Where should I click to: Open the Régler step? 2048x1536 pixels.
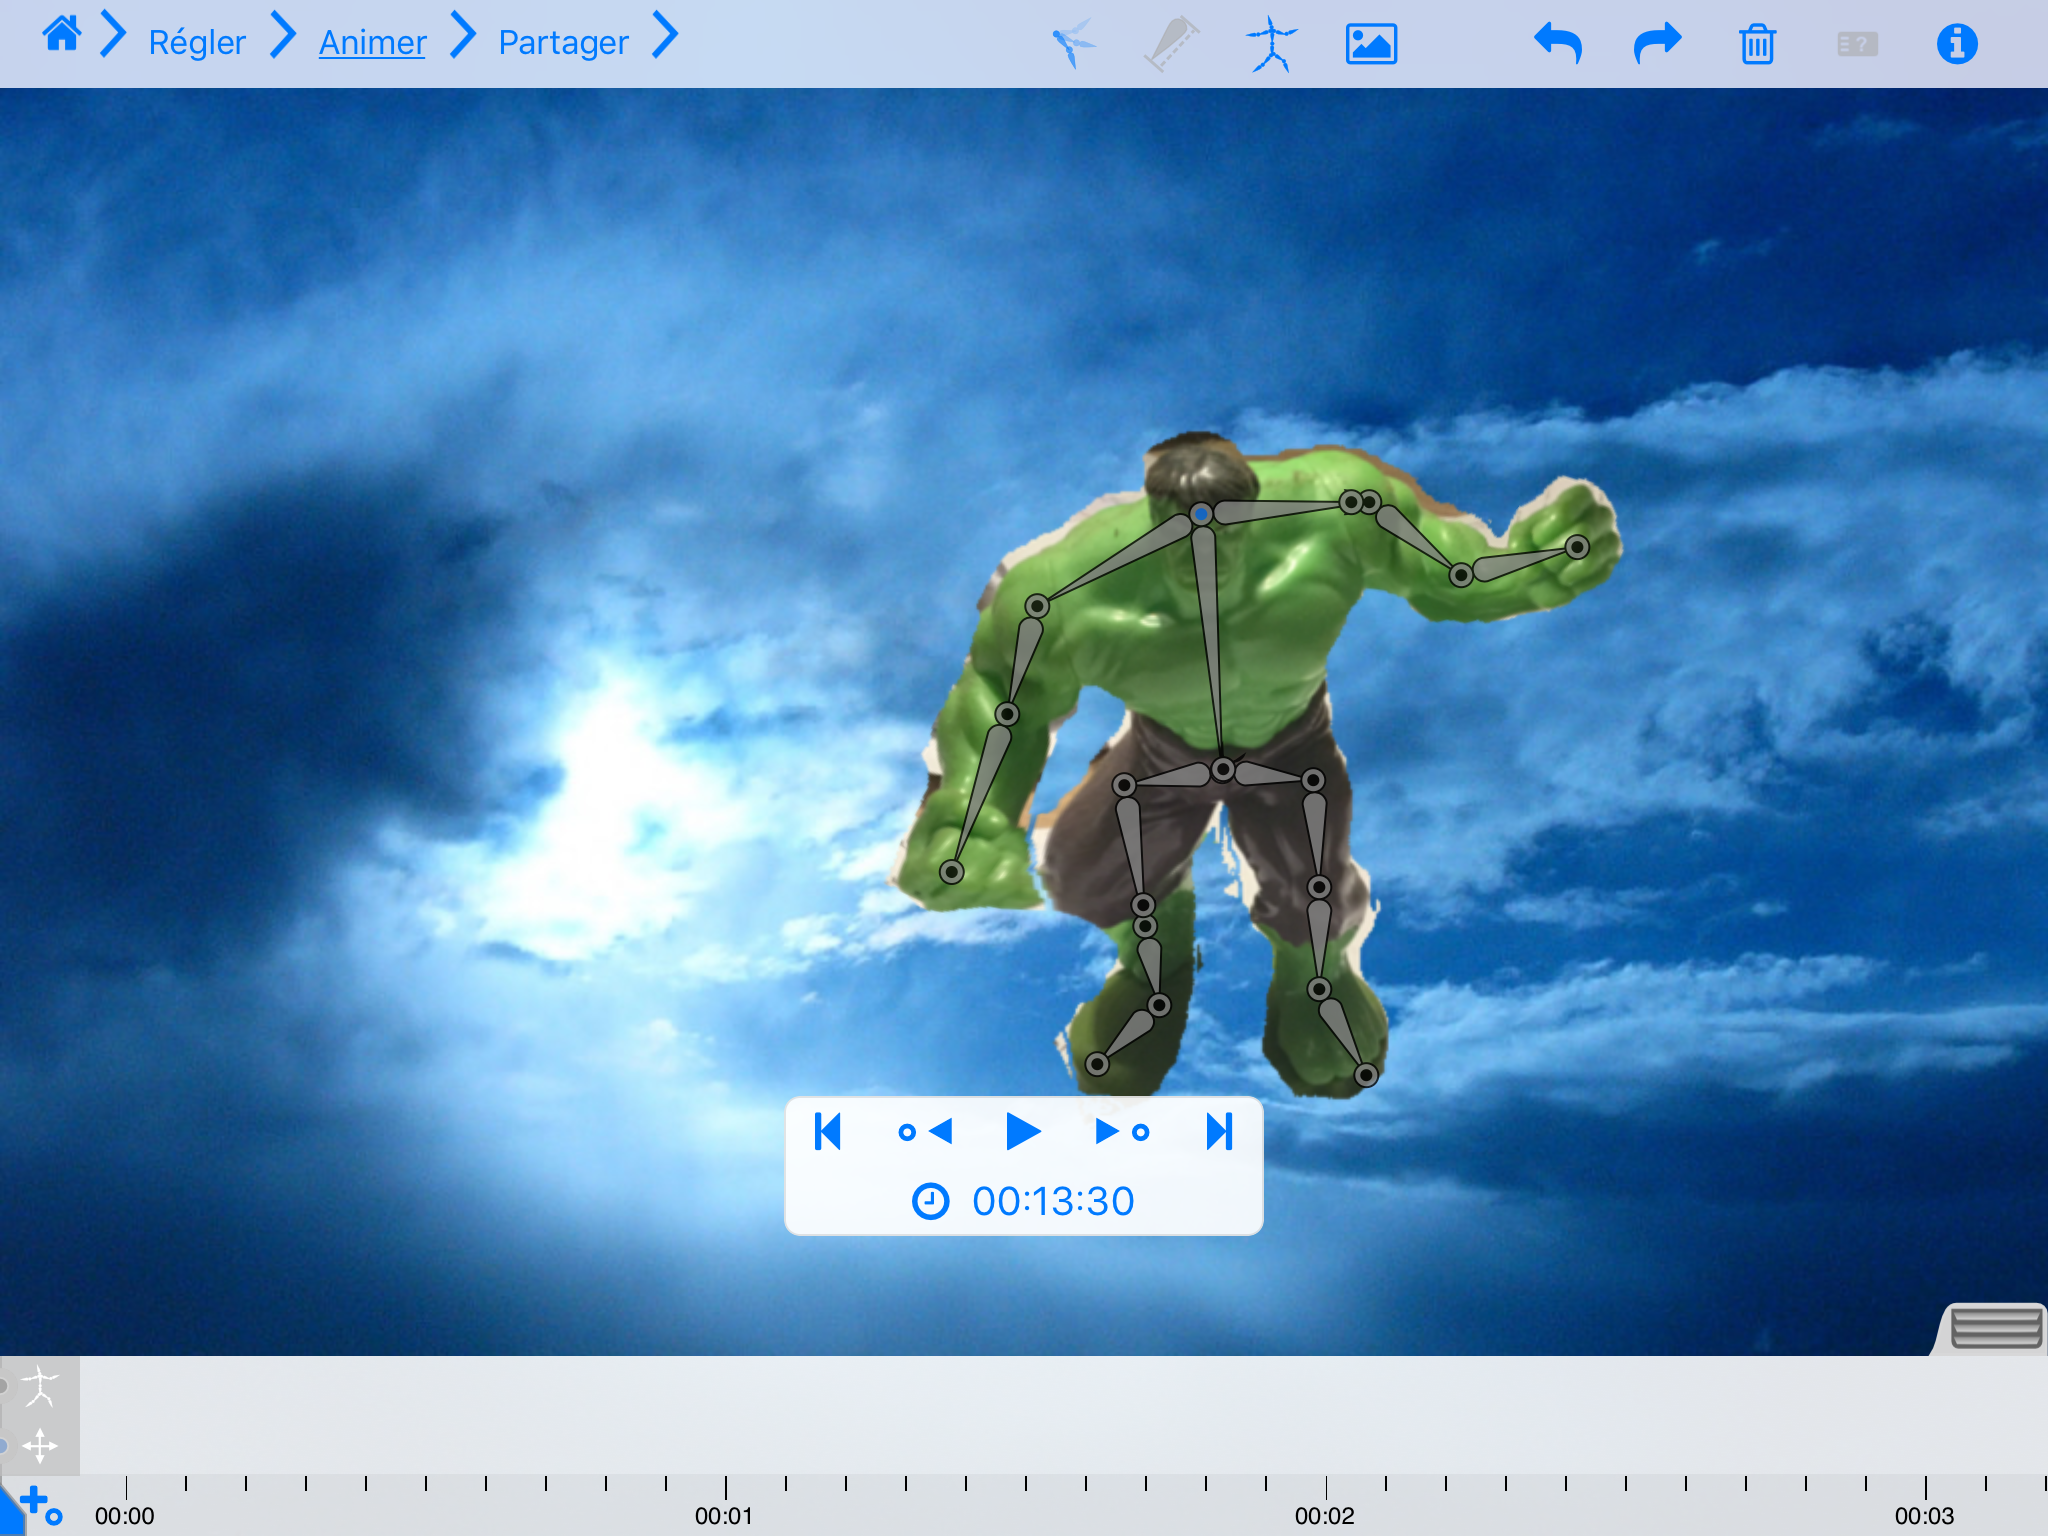197,42
